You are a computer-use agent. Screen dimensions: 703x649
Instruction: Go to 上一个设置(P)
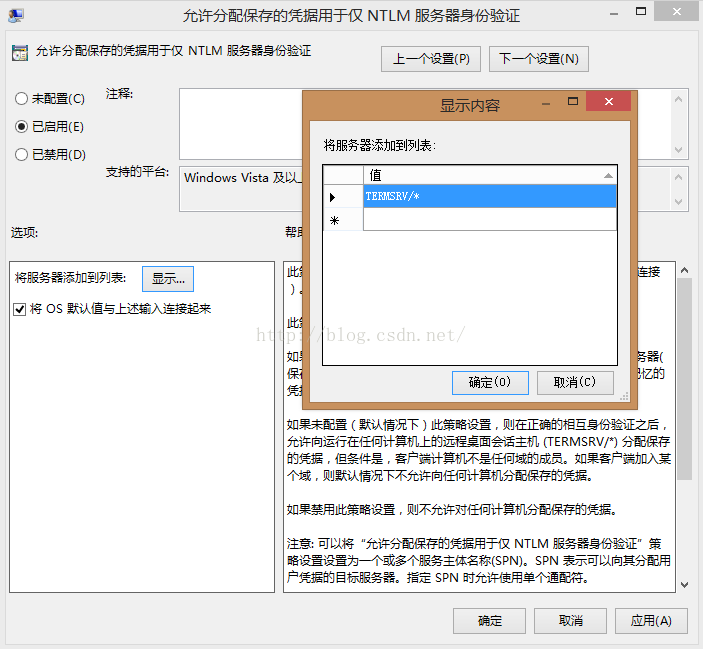point(431,59)
